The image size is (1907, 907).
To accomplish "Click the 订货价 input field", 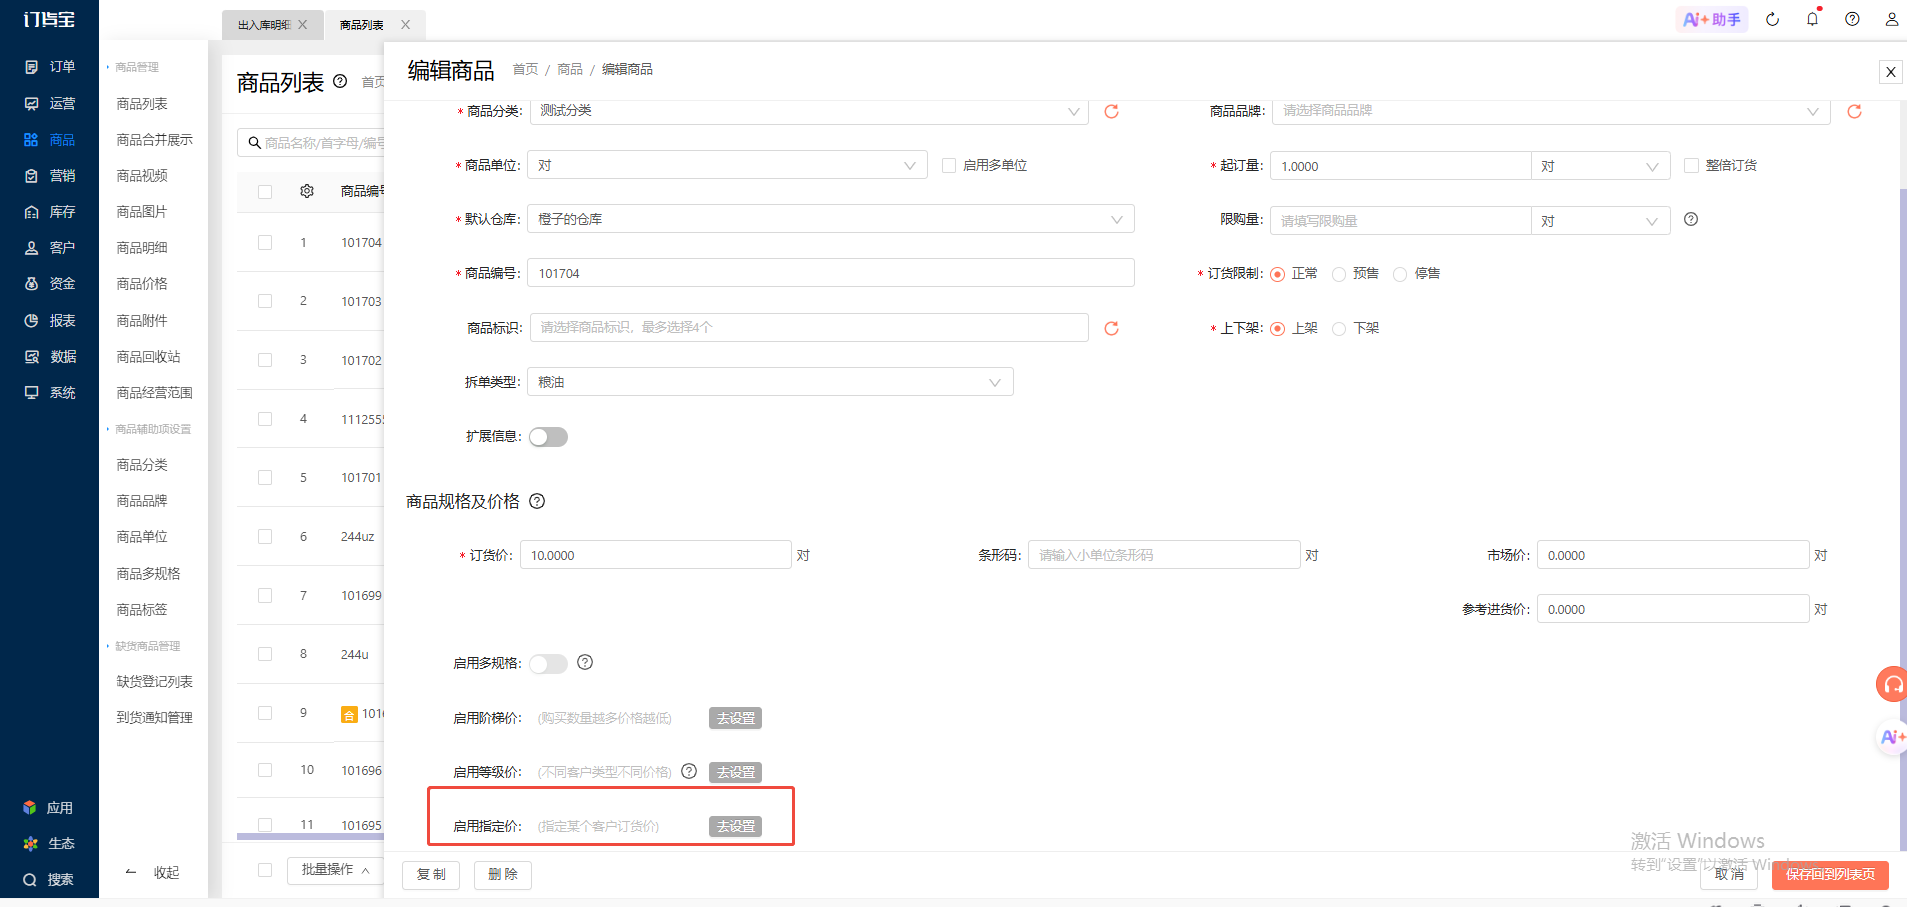I will [656, 555].
